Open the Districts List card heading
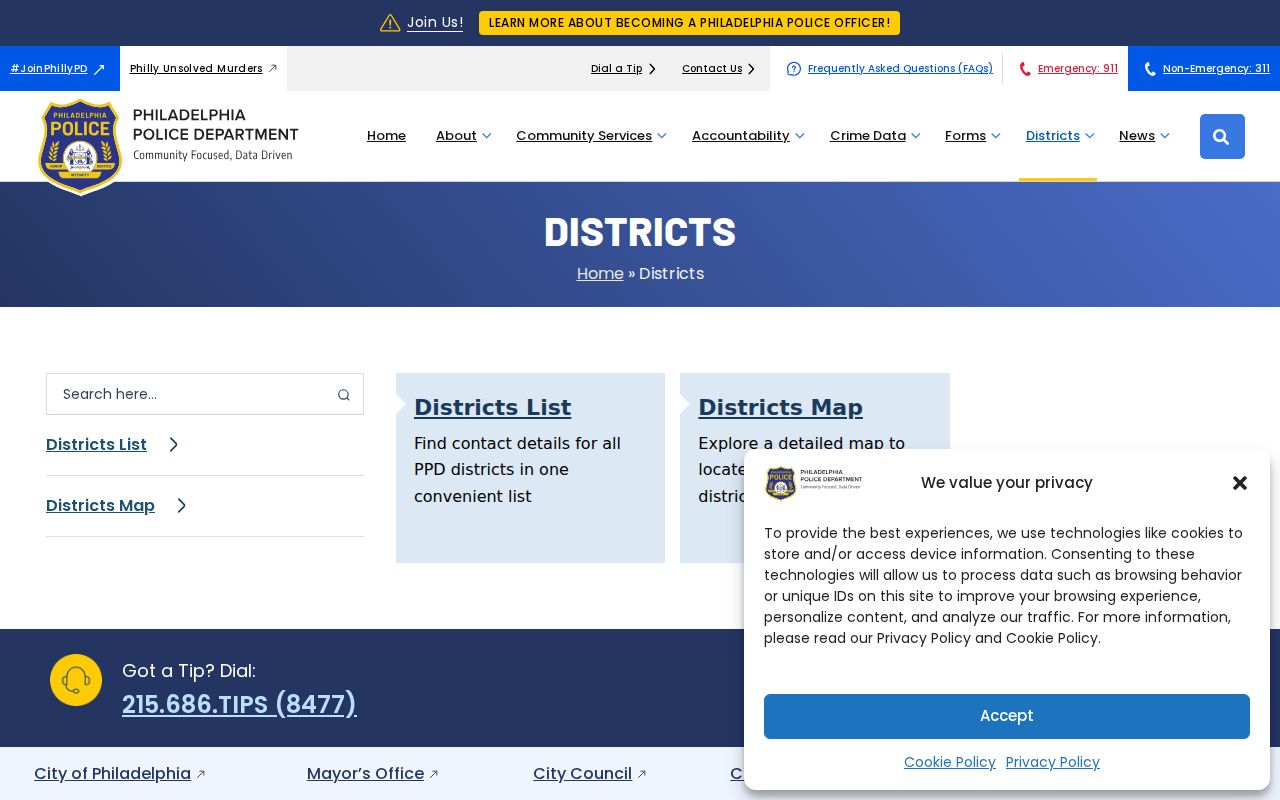Viewport: 1280px width, 800px height. pos(492,408)
